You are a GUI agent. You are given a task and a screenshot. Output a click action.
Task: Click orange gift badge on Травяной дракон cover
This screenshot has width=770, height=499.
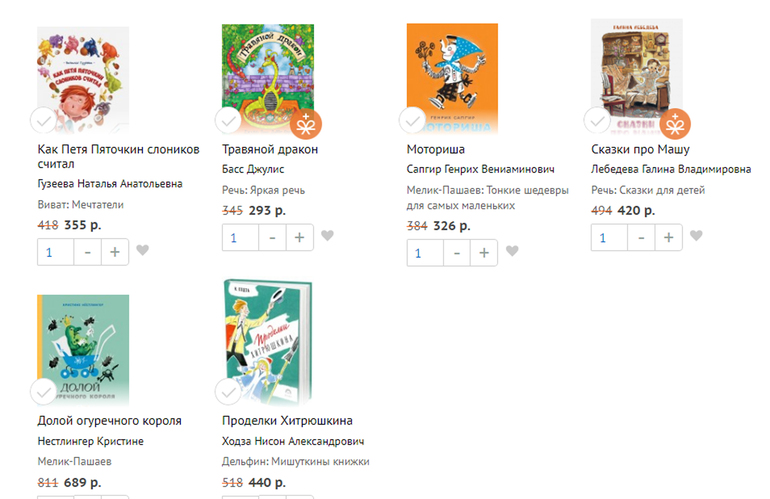click(306, 124)
